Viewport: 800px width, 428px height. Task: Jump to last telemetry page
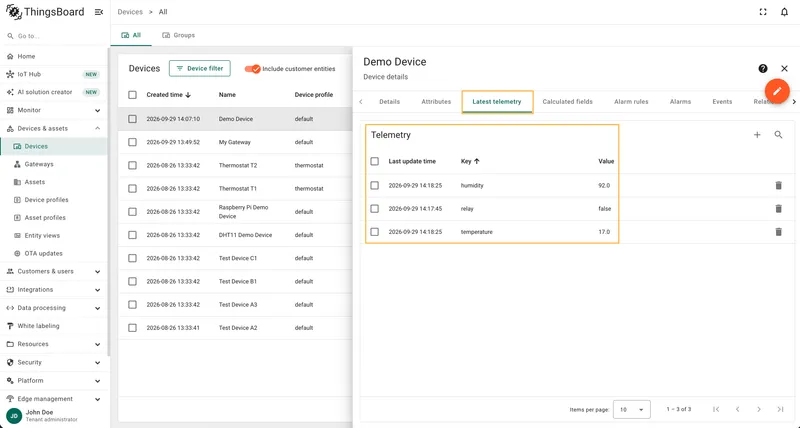pos(780,409)
